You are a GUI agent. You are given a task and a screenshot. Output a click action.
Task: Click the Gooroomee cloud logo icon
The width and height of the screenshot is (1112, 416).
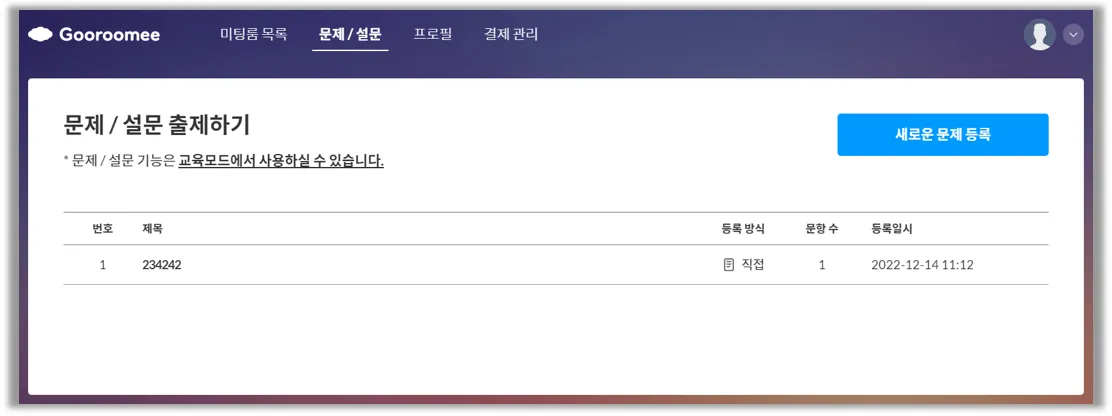pos(40,34)
